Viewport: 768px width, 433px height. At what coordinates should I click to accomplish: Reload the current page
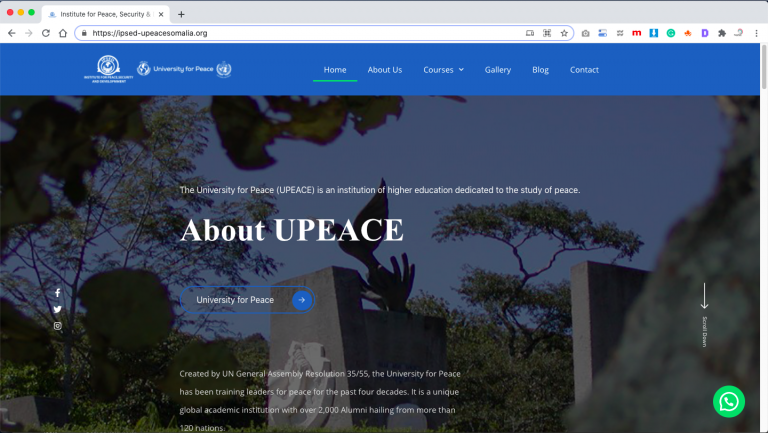45,33
